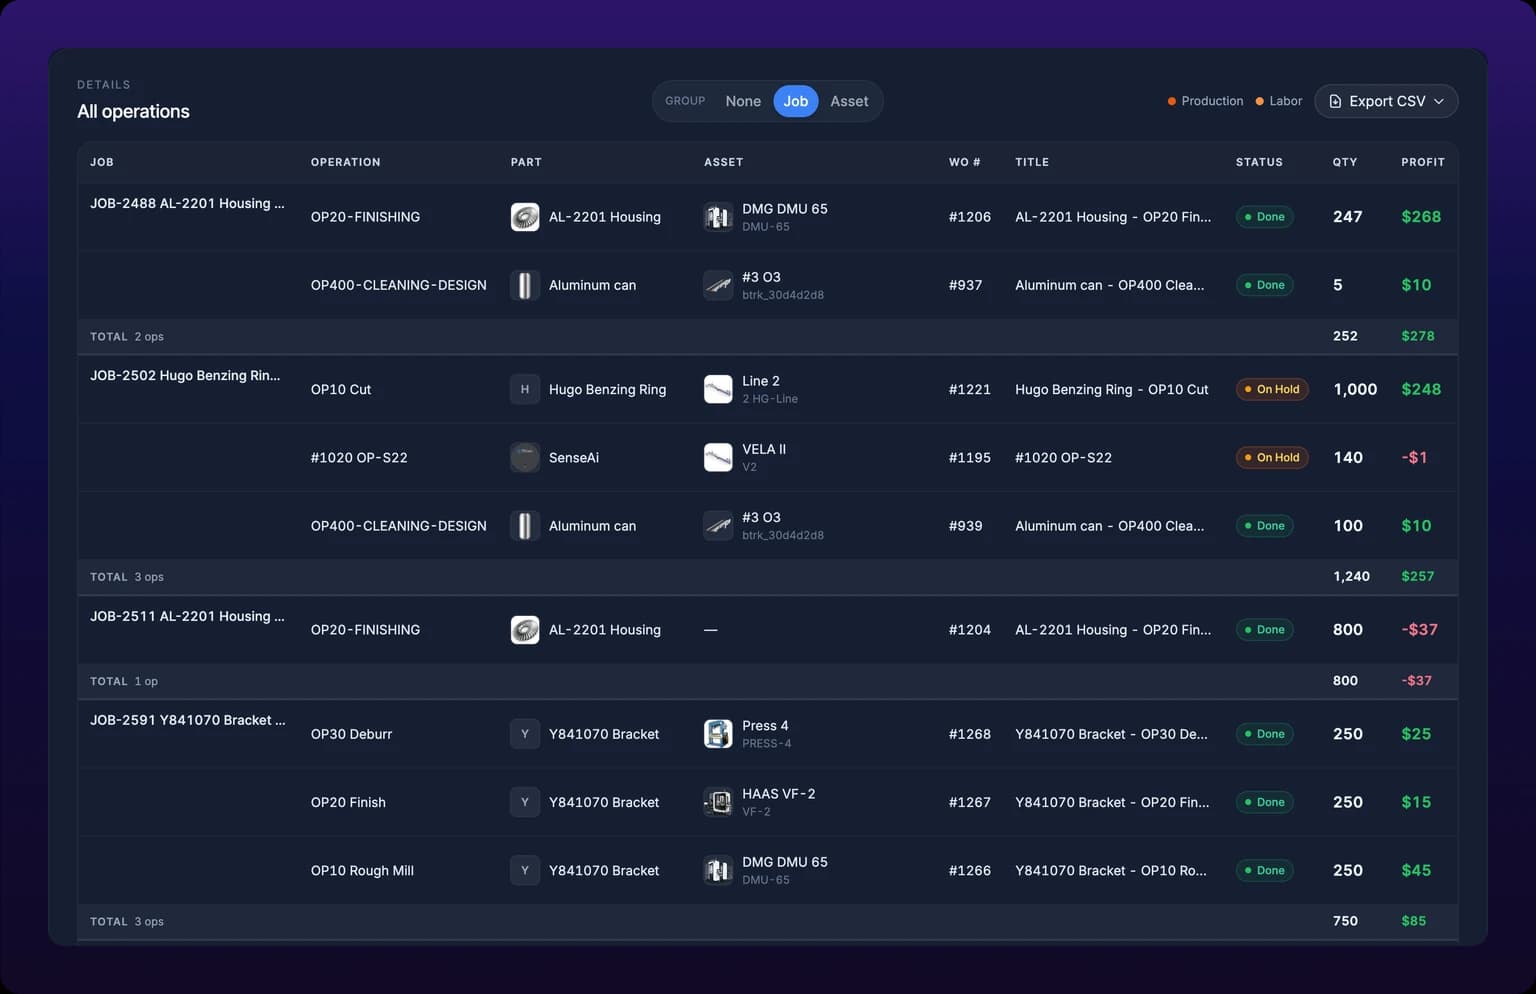Click the H avatar for Hugo Benzing Ring
The image size is (1536, 994).
pos(525,389)
